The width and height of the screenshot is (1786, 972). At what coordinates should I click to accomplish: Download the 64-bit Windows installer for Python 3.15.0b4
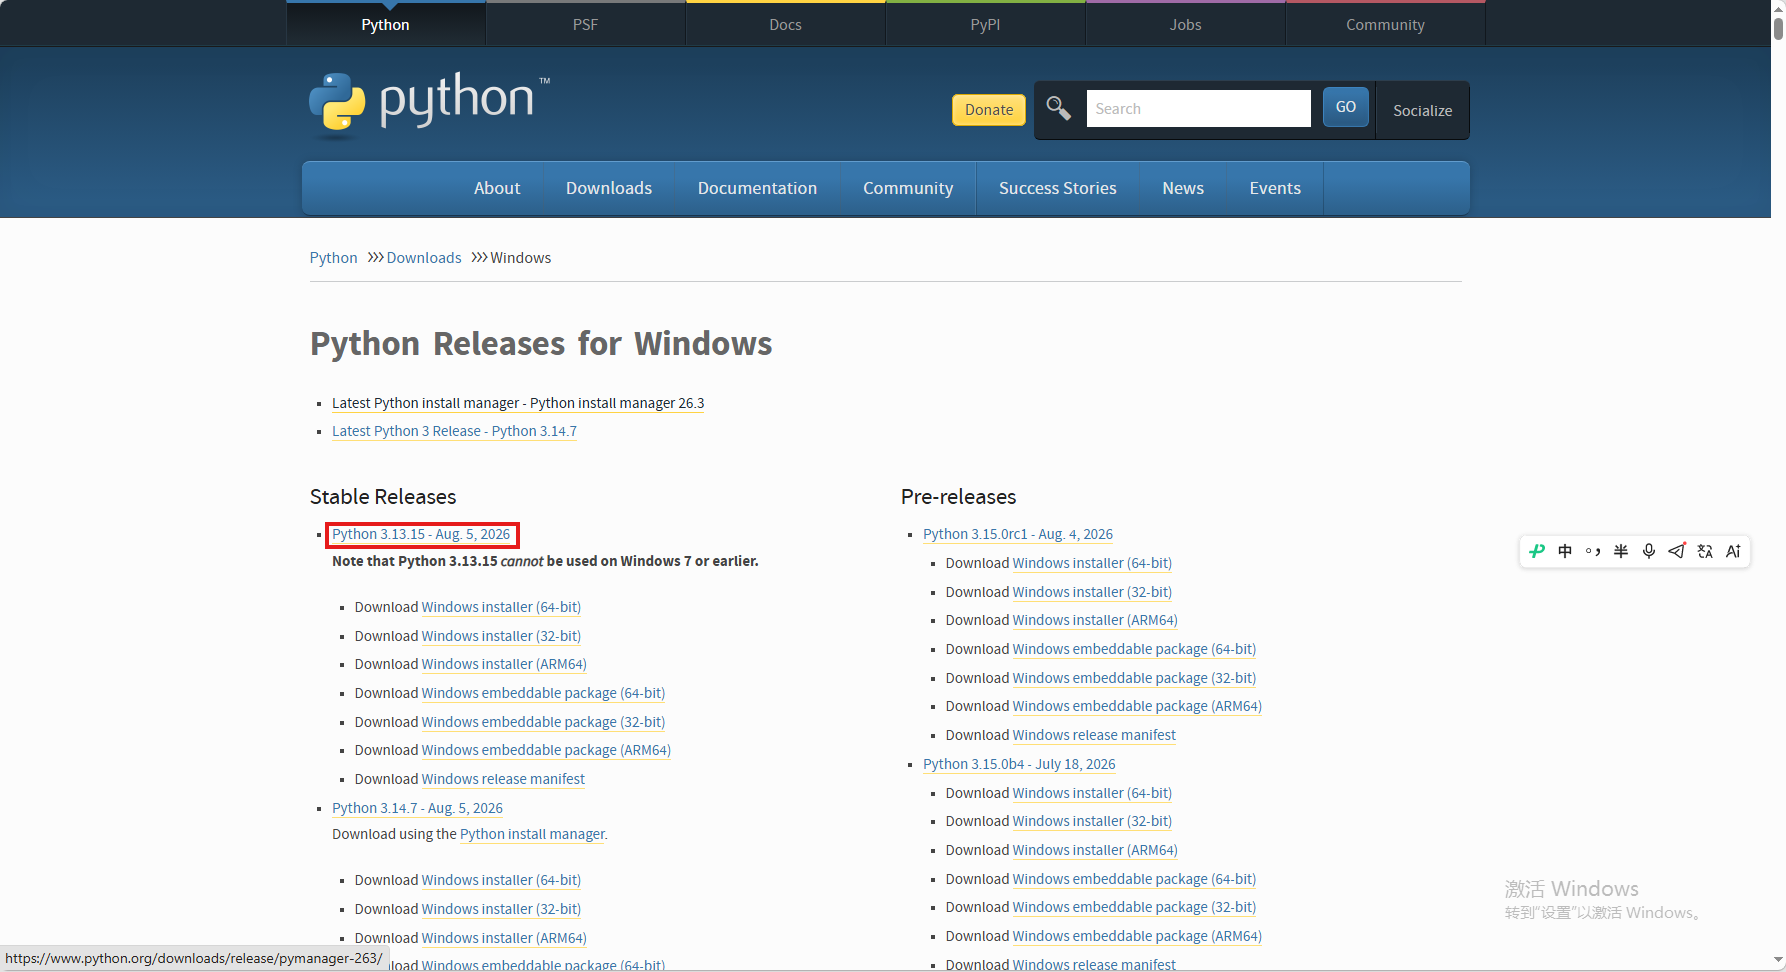[x=1092, y=793]
